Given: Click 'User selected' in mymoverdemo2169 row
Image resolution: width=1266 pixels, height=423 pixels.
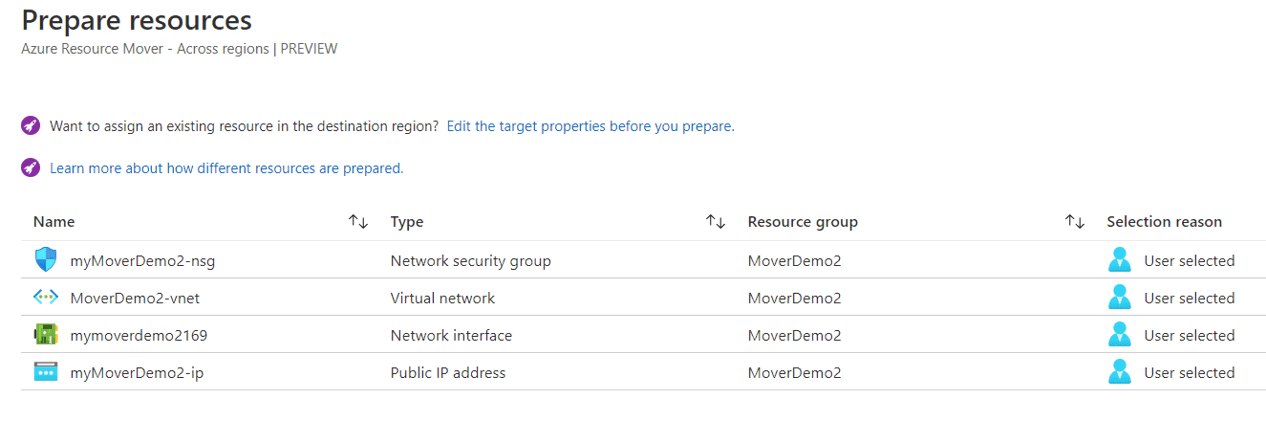Looking at the screenshot, I should 1189,335.
